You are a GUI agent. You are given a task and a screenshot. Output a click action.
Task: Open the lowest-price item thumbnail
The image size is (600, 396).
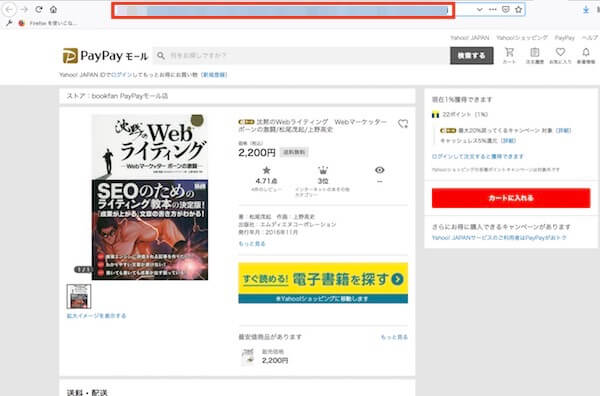[248, 357]
